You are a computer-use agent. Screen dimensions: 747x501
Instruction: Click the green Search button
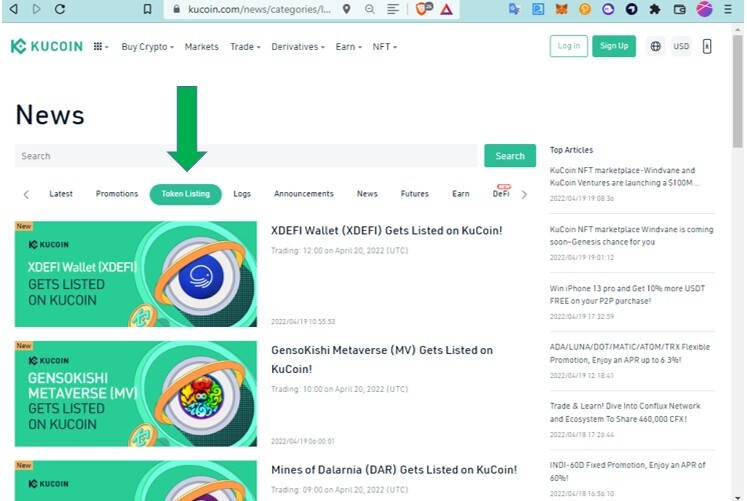pos(510,156)
